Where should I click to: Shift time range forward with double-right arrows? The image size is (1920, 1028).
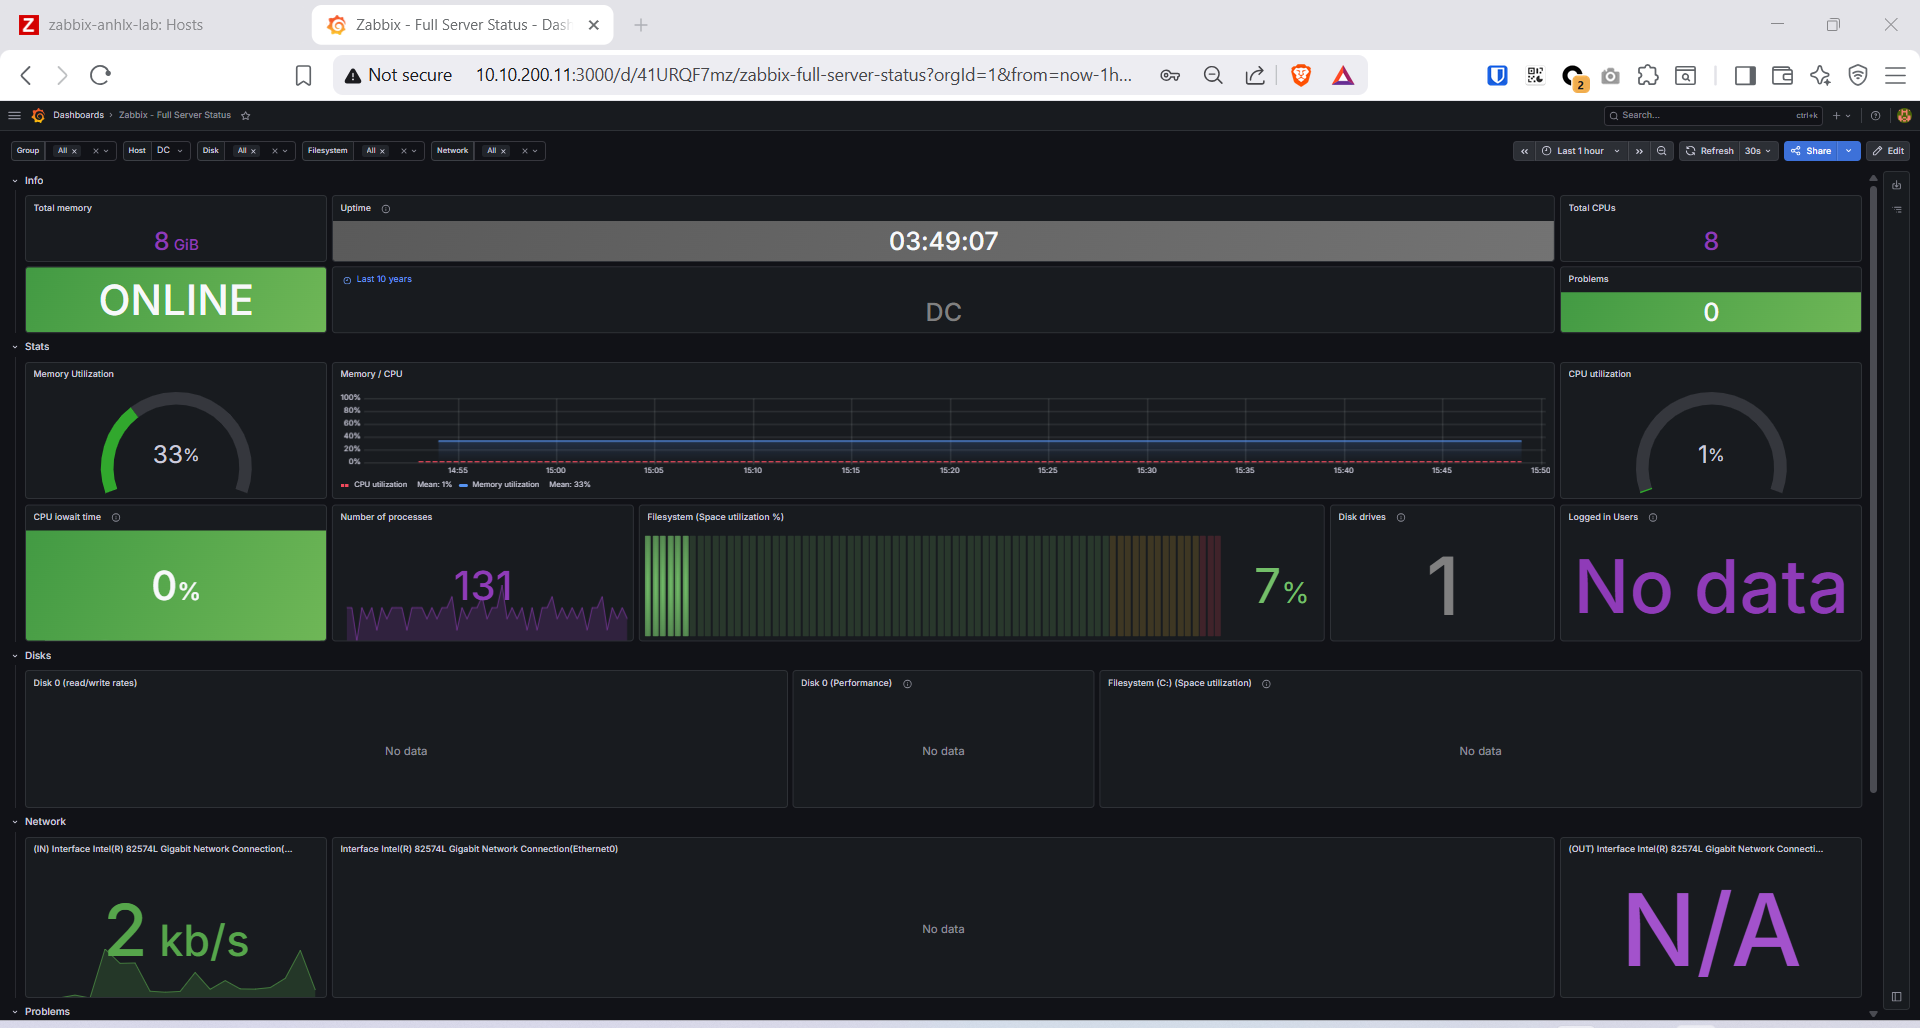(1639, 151)
